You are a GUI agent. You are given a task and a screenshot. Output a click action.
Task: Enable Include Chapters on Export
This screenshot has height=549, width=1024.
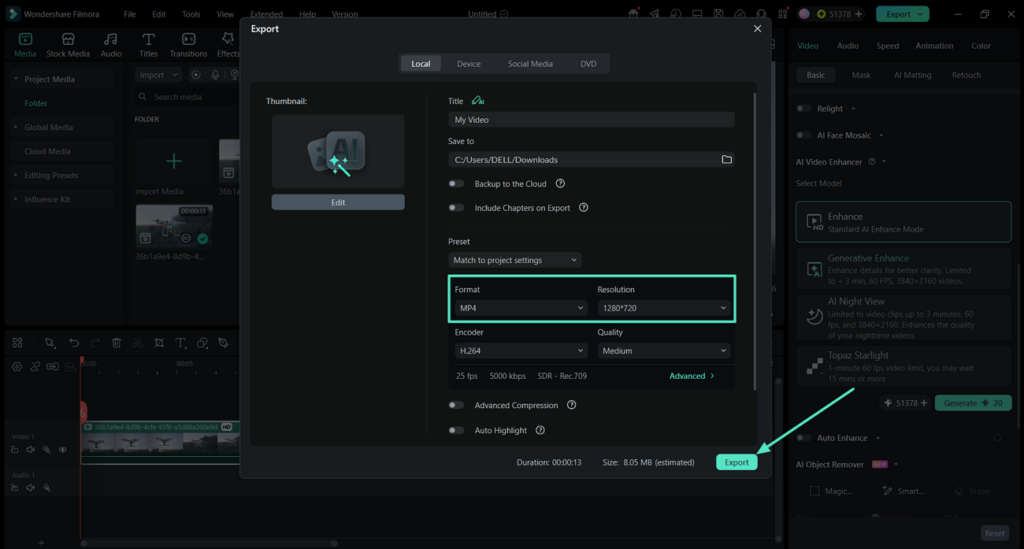coord(456,208)
